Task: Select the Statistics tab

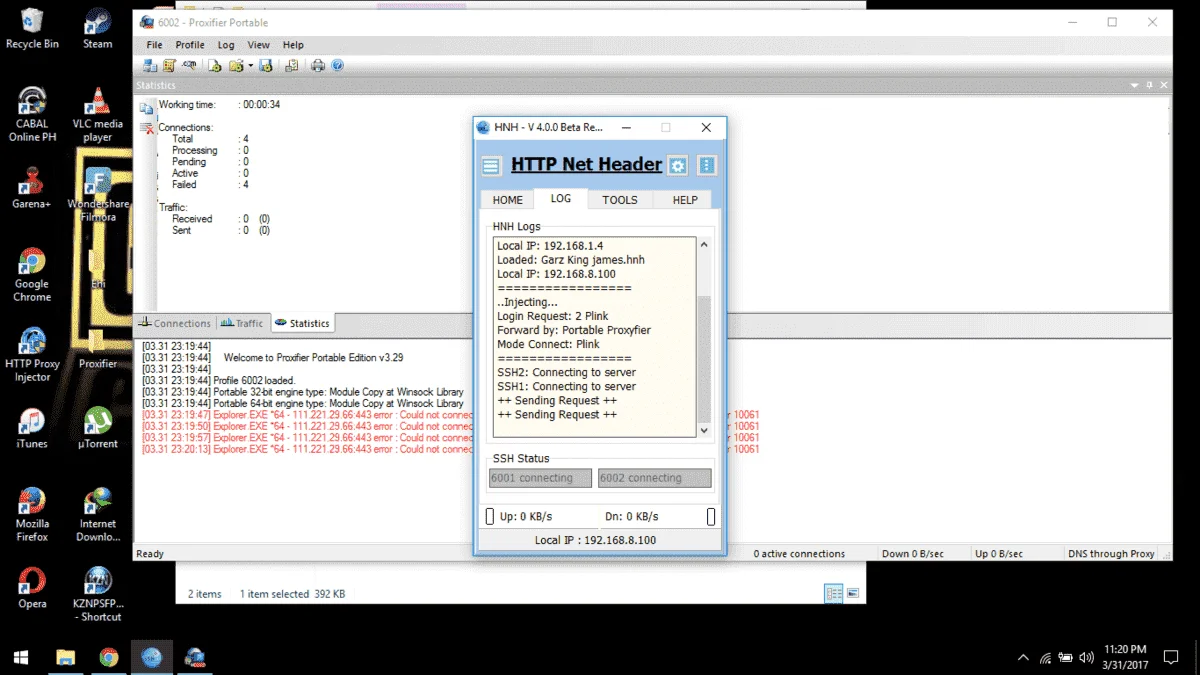Action: 303,323
